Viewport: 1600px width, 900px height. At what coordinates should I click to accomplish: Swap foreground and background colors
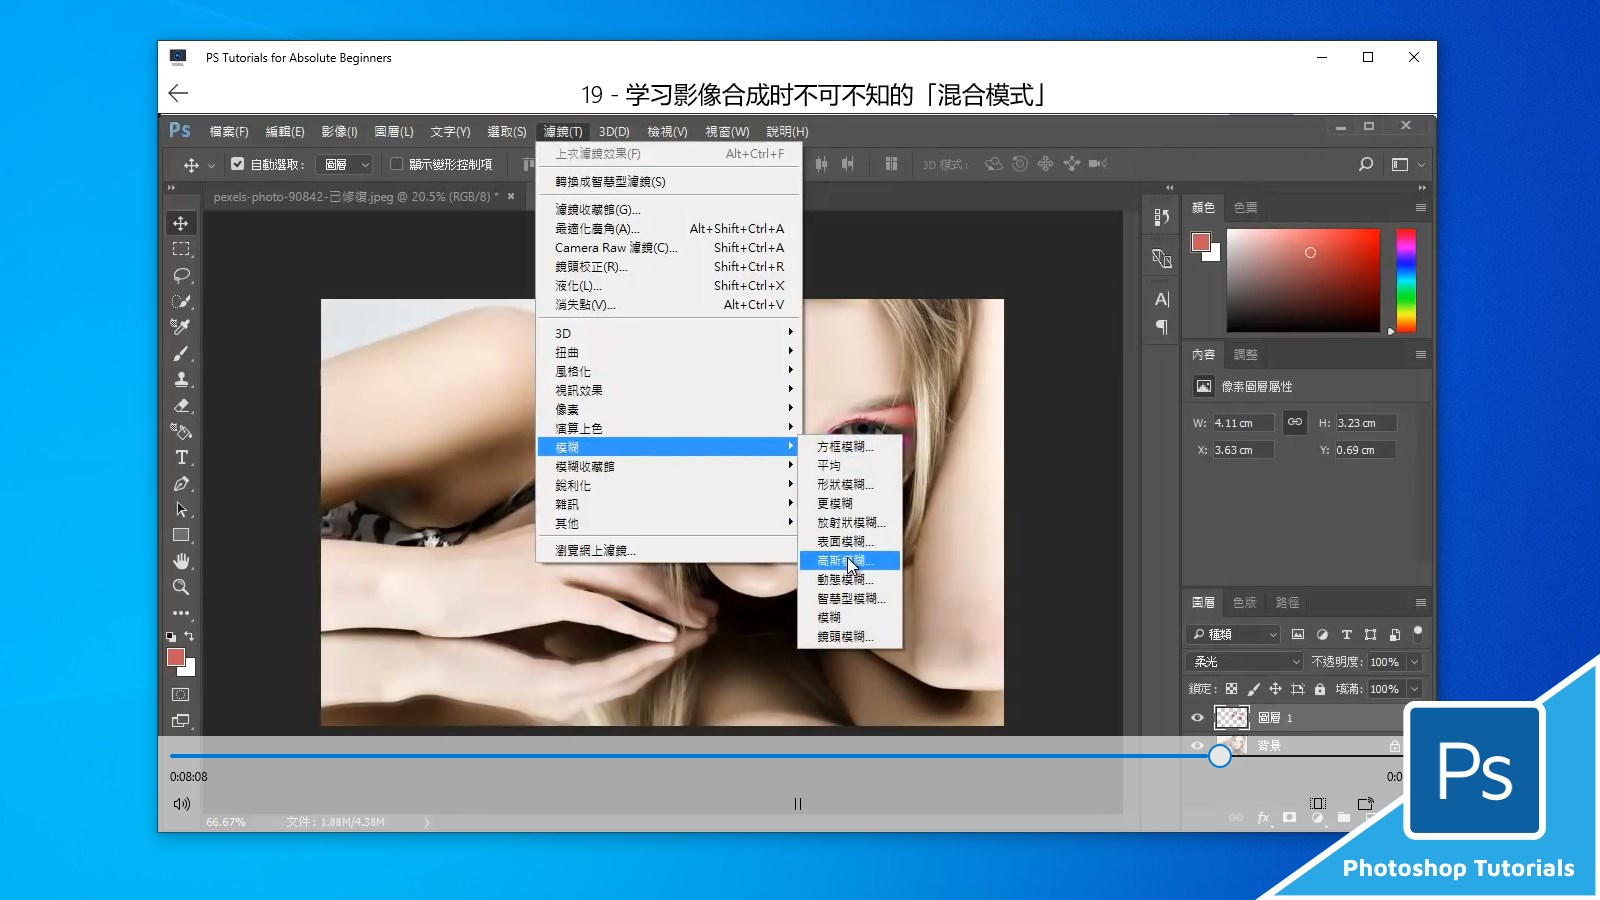click(x=189, y=636)
